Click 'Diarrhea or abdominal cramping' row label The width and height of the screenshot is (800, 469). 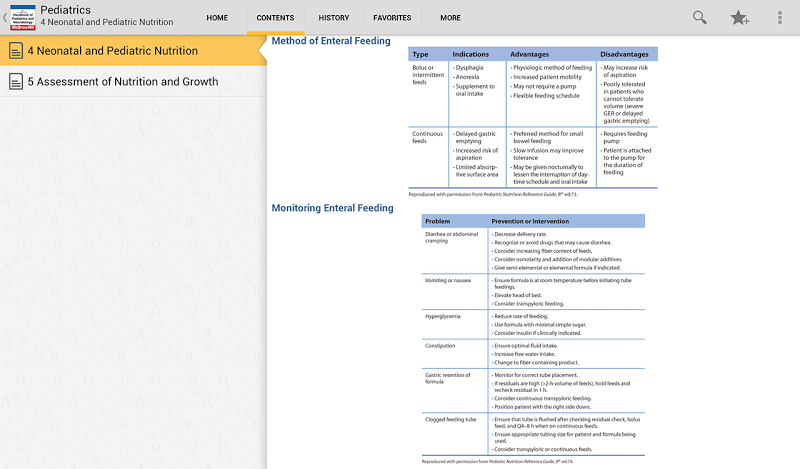pos(452,237)
